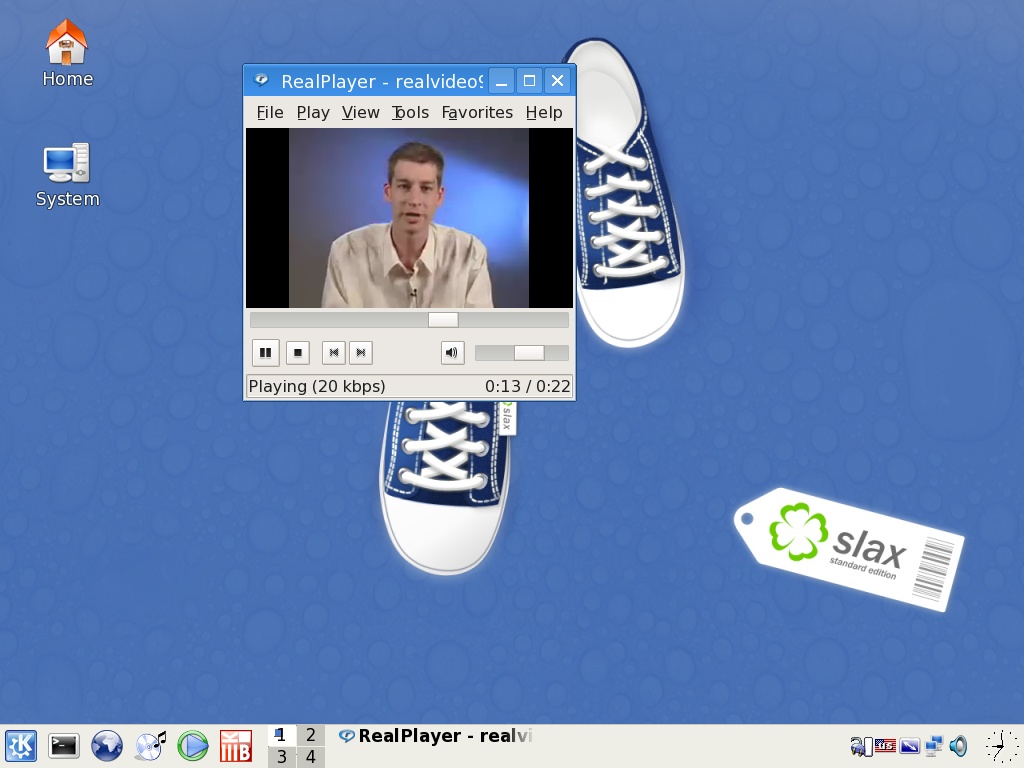The image size is (1024, 768).
Task: Open the KDE K menu
Action: (x=21, y=746)
